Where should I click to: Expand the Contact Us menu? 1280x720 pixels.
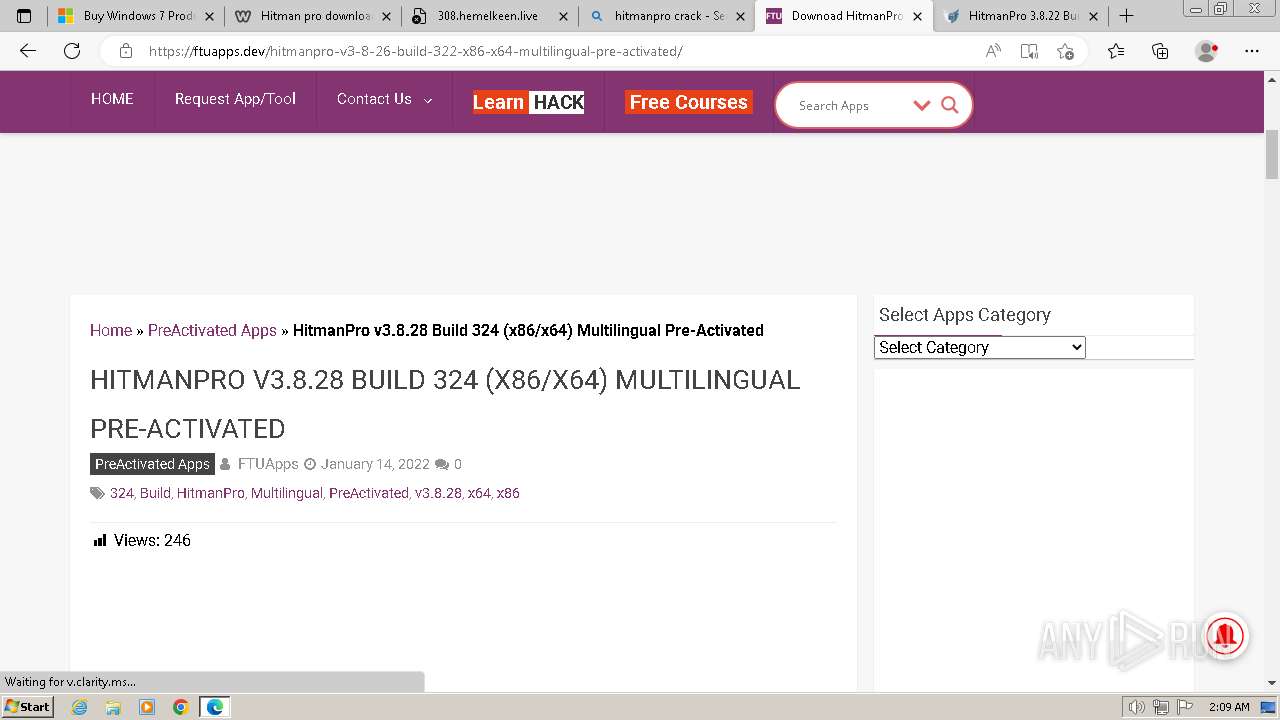pyautogui.click(x=384, y=99)
